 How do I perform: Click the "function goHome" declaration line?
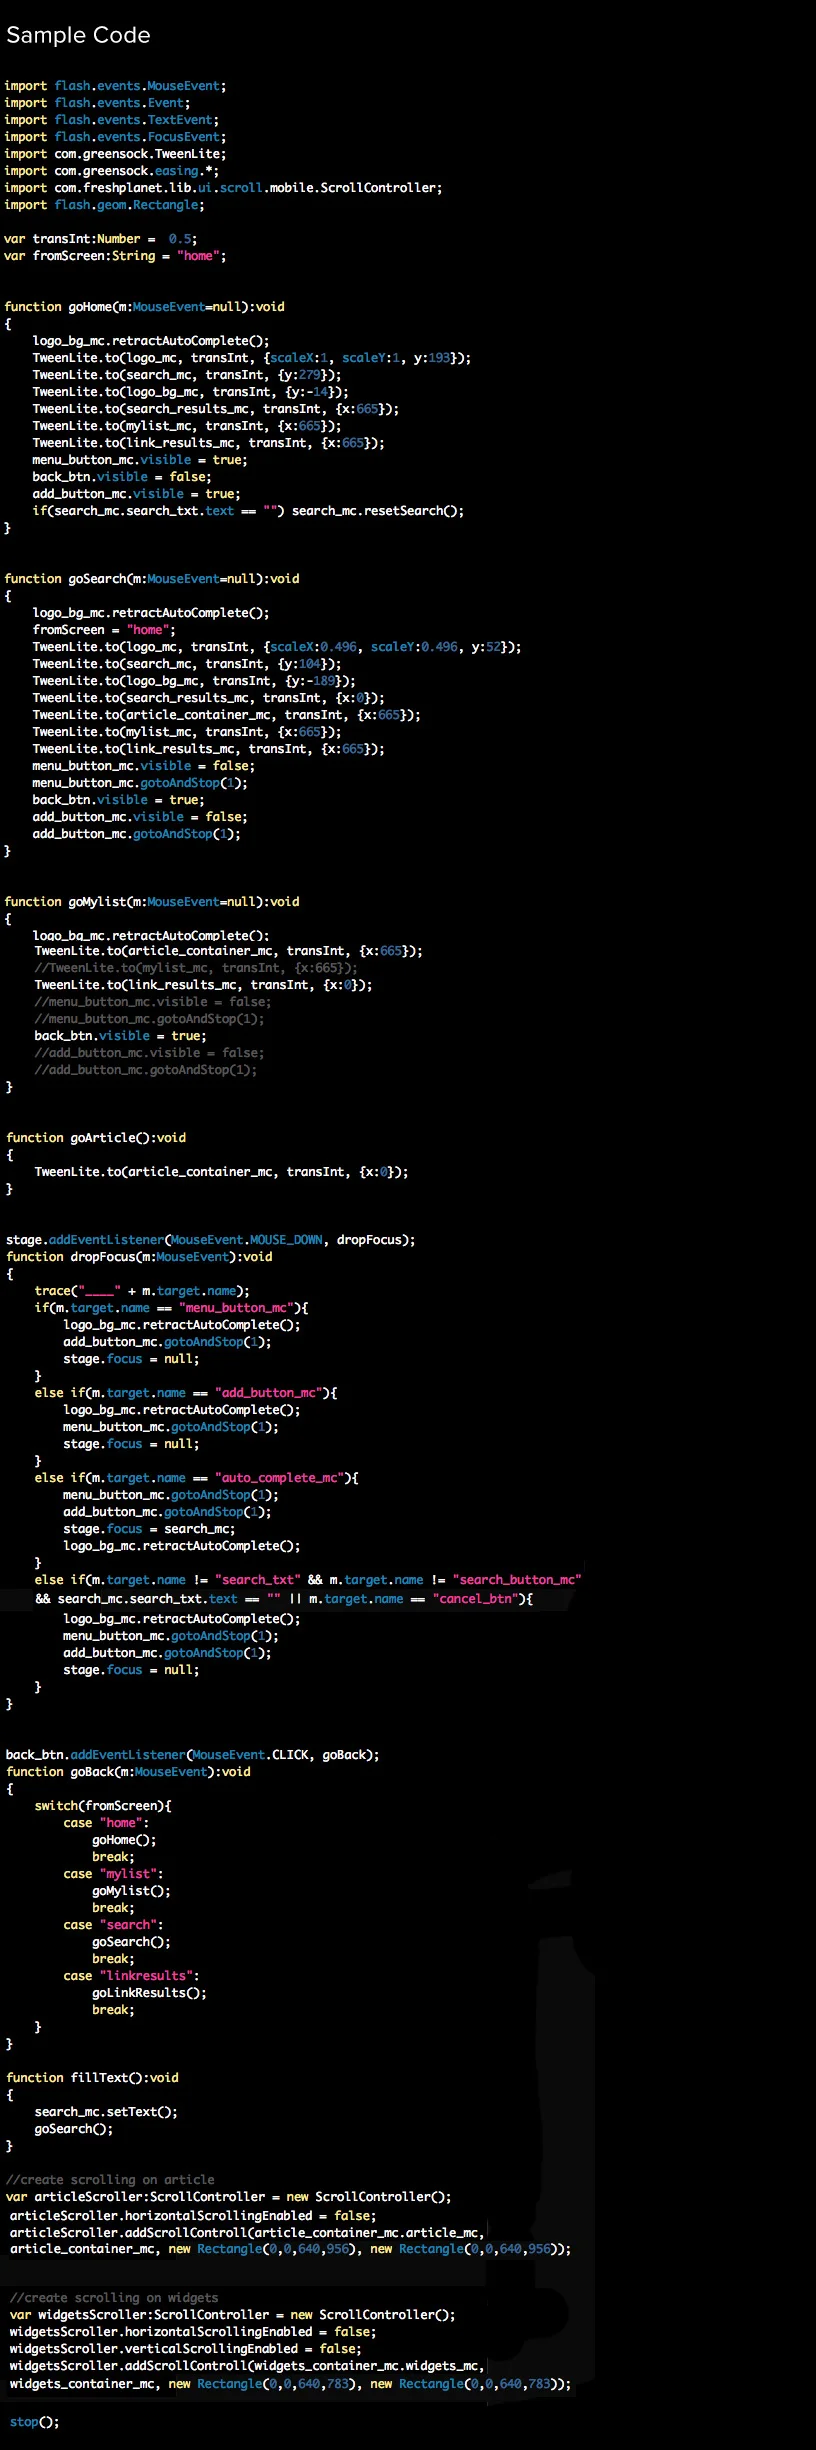(x=144, y=307)
